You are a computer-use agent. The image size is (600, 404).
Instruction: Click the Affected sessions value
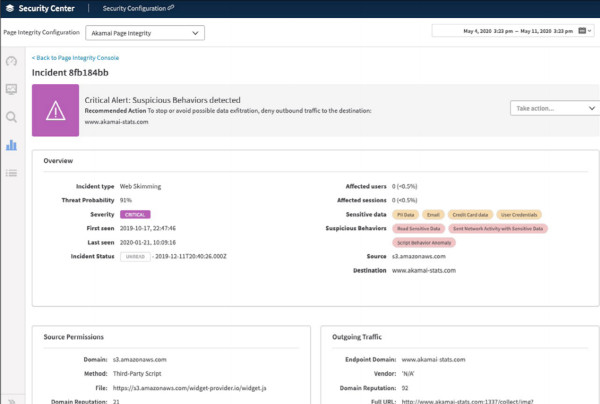click(x=404, y=200)
